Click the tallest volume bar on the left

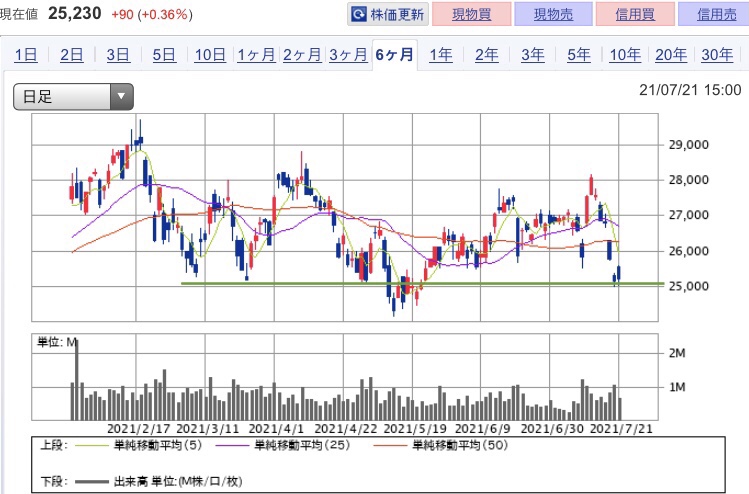(x=77, y=380)
